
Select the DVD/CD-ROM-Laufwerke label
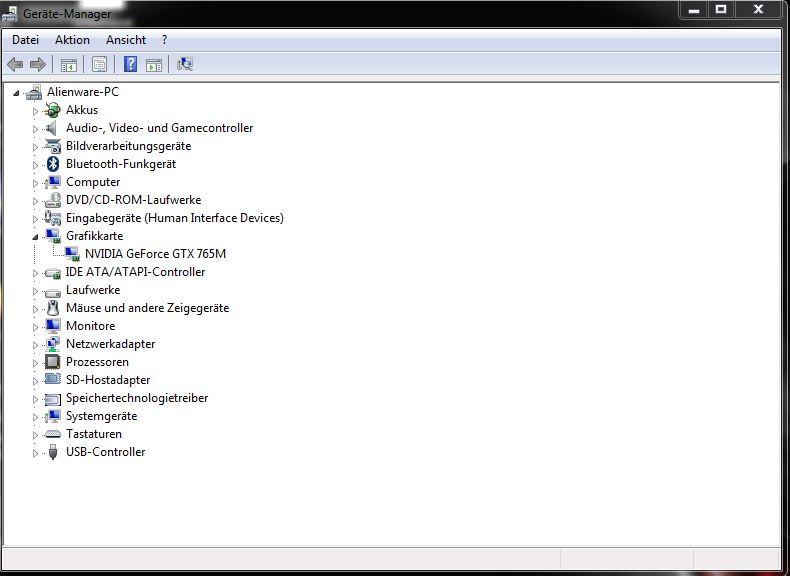[134, 200]
